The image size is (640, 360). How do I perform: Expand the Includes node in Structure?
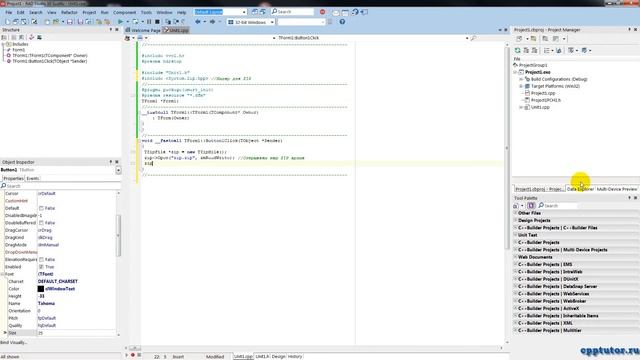(3, 44)
